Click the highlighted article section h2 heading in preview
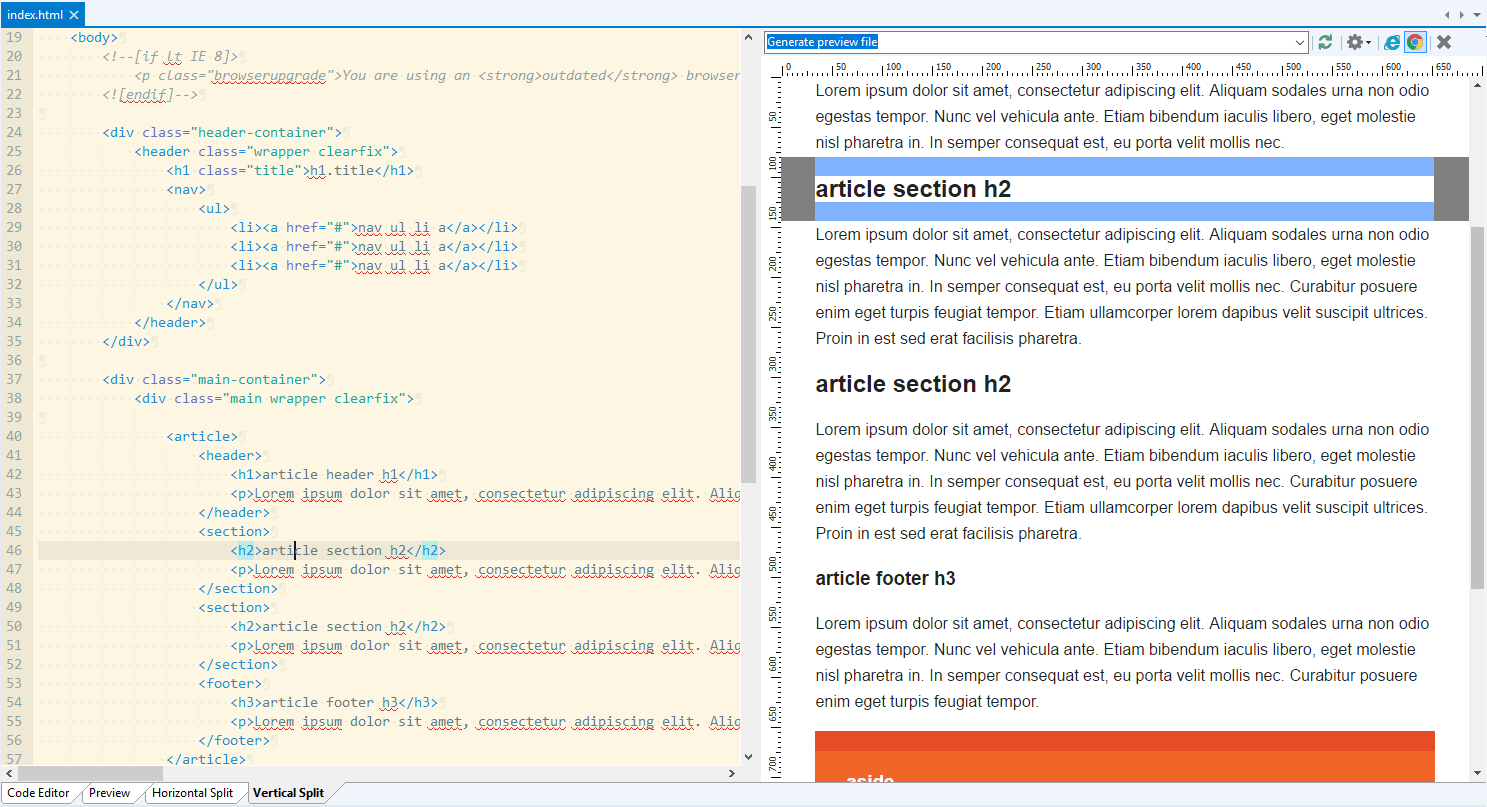1487x807 pixels. 913,189
